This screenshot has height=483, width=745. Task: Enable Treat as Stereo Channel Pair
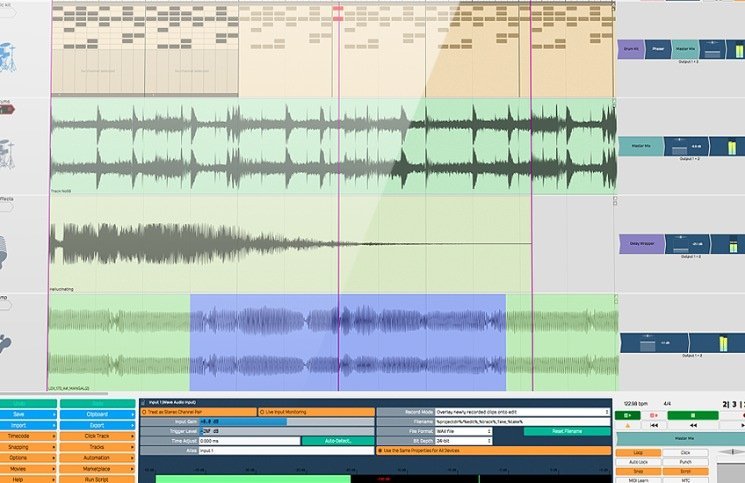click(198, 411)
